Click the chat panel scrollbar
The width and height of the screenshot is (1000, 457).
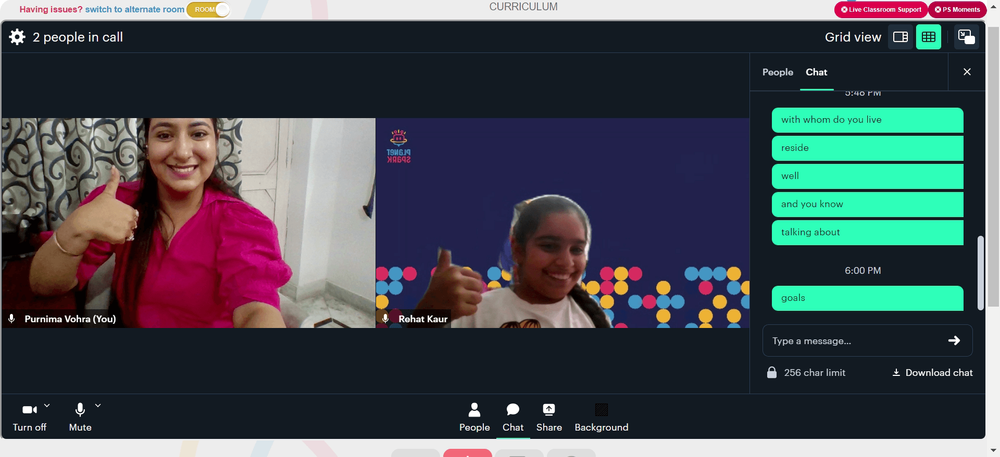[x=980, y=272]
